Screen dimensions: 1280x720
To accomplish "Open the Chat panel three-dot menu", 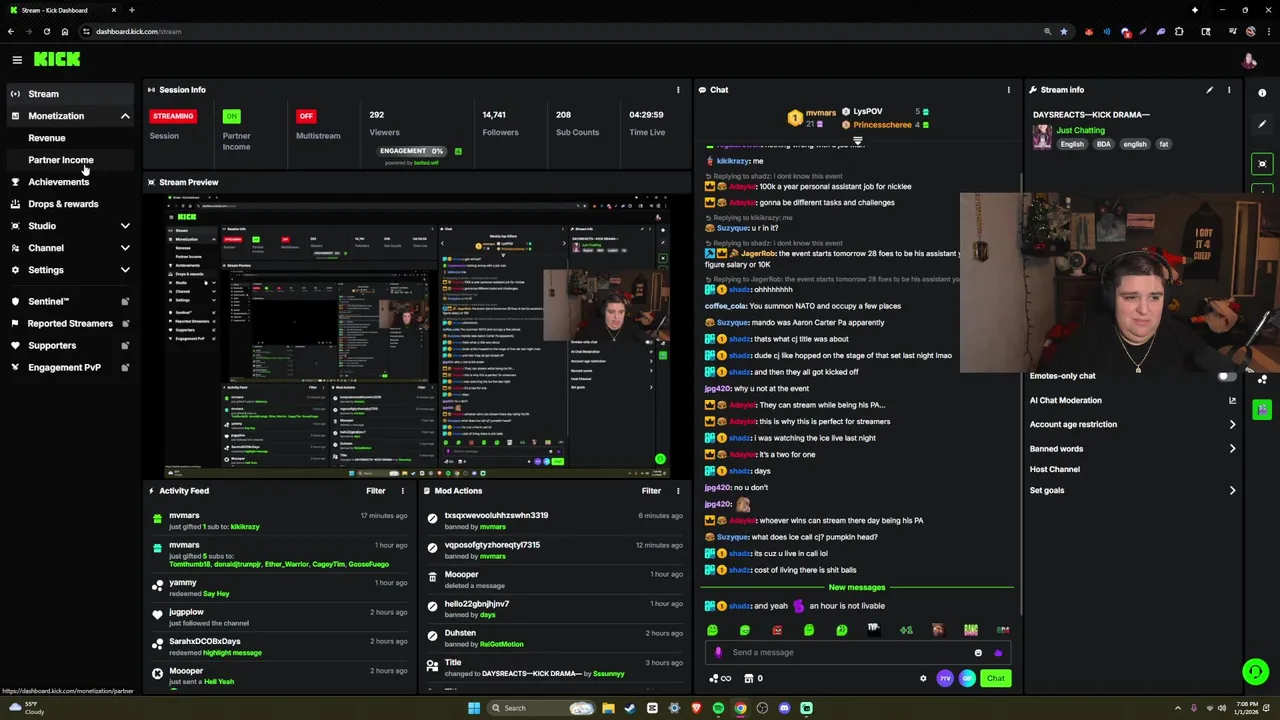I will [1008, 90].
